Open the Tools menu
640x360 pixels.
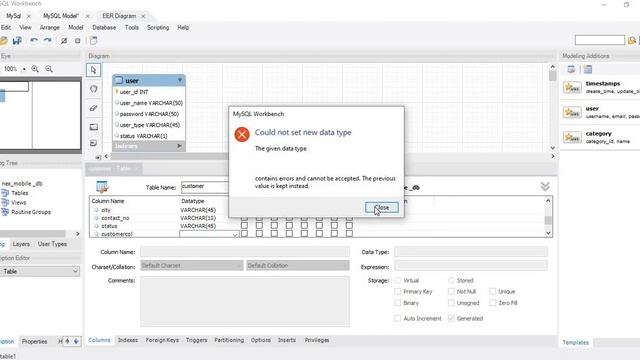coord(132,27)
